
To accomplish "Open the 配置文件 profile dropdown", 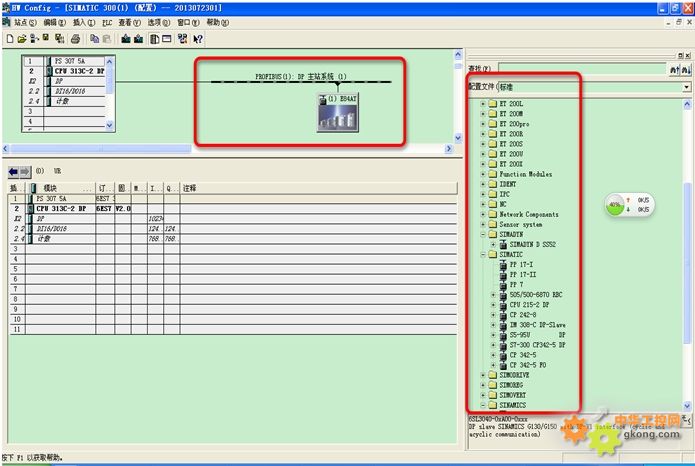I will pyautogui.click(x=686, y=87).
